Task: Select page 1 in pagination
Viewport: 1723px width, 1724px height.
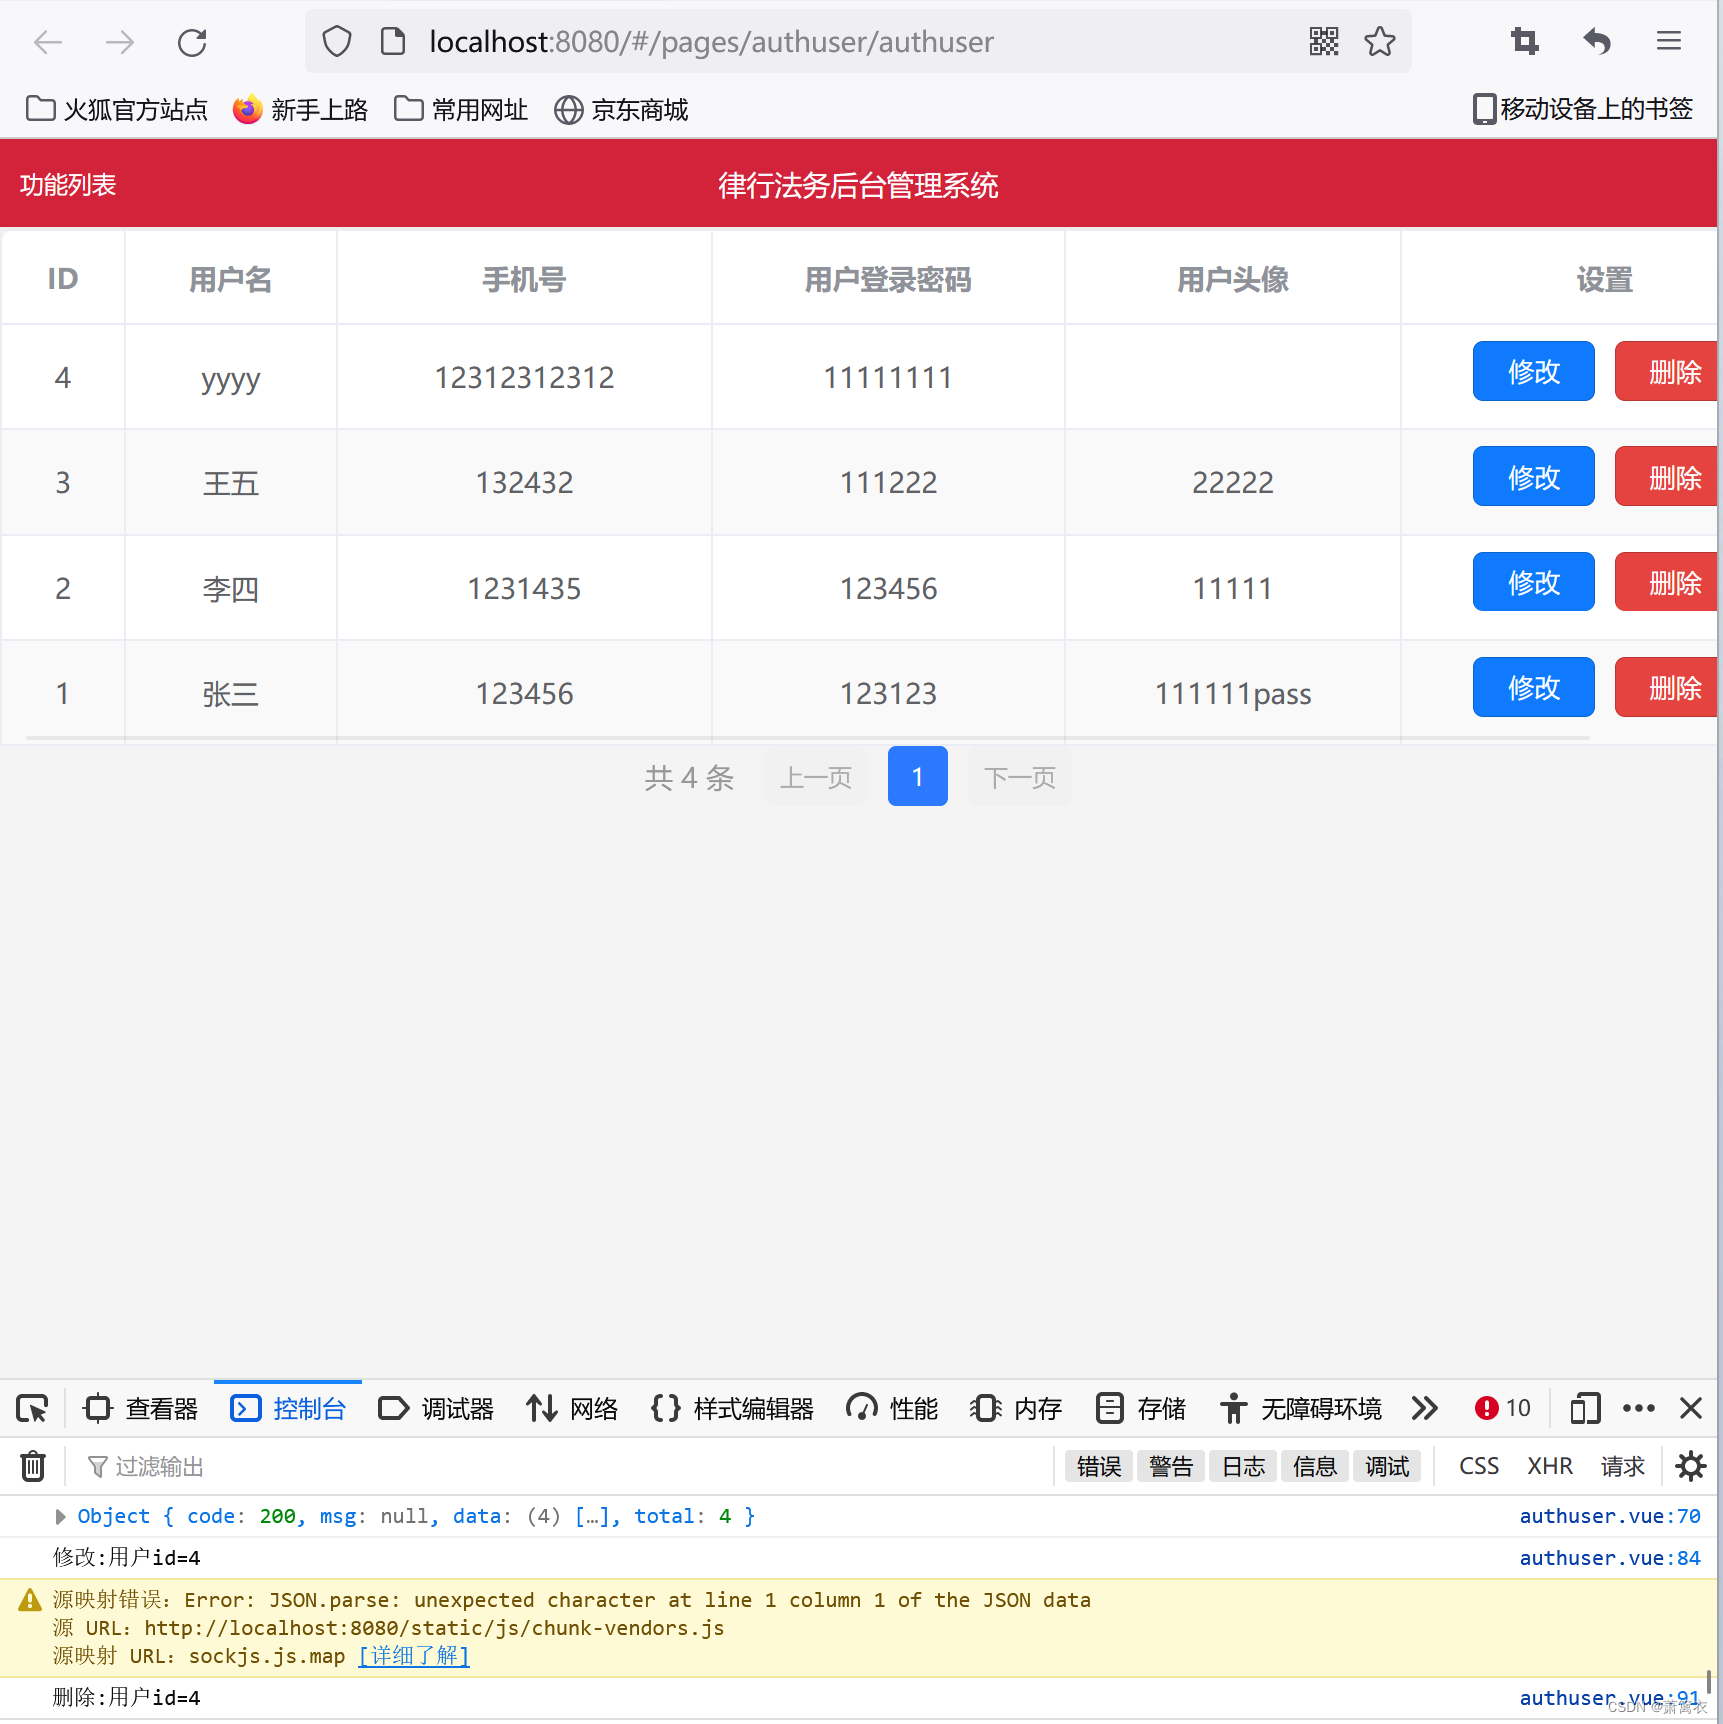Action: (917, 776)
